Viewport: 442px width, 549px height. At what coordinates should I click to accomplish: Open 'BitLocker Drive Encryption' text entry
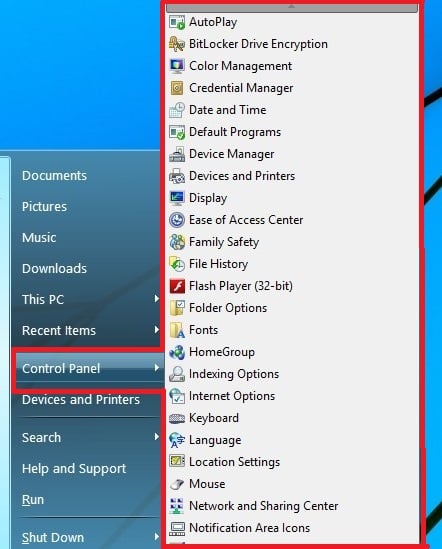[258, 44]
